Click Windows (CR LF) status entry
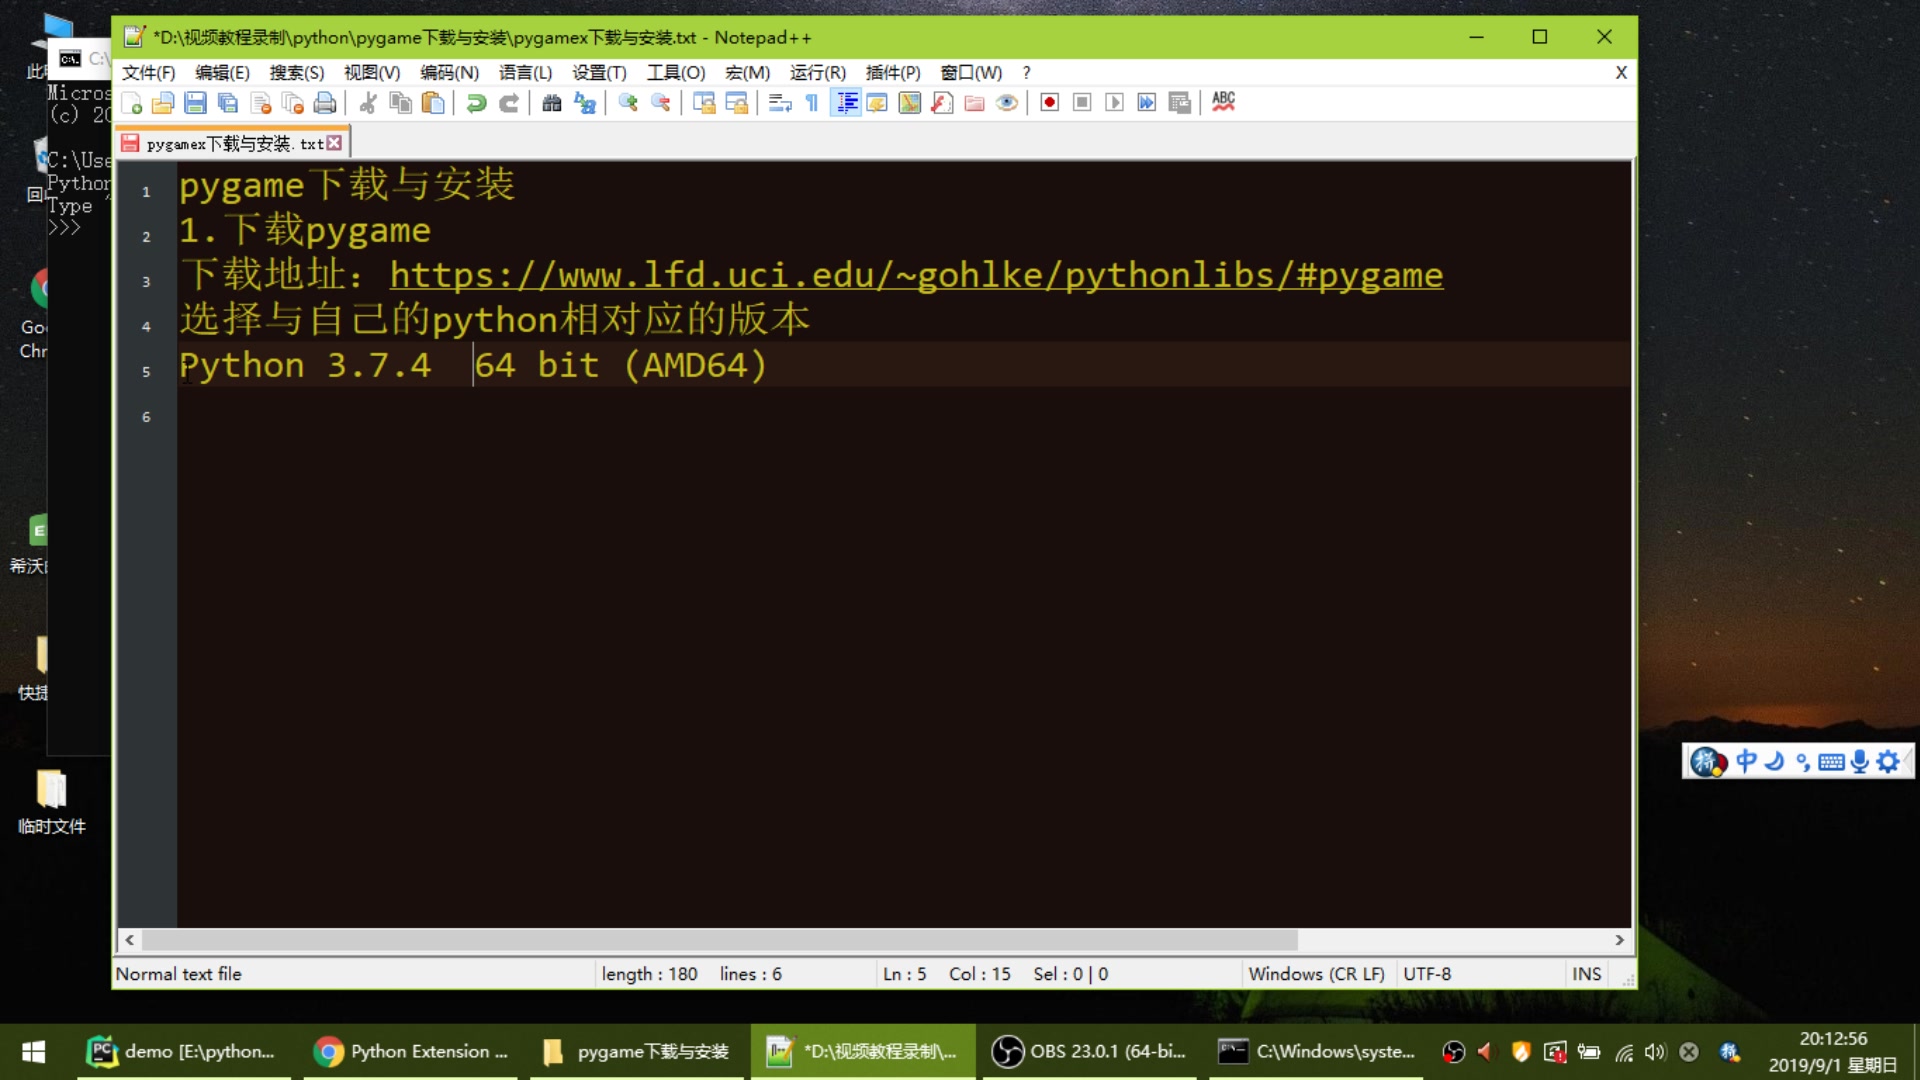This screenshot has height=1080, width=1920. [x=1316, y=974]
